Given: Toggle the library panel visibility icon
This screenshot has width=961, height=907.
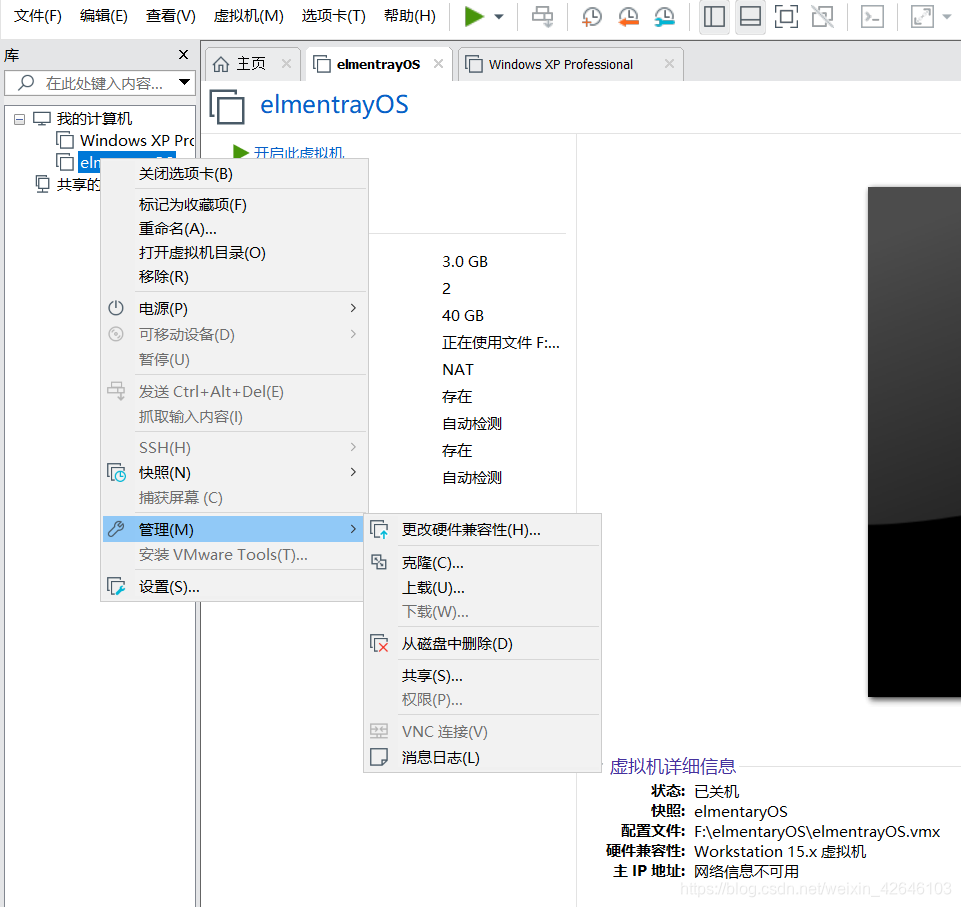Looking at the screenshot, I should (714, 17).
